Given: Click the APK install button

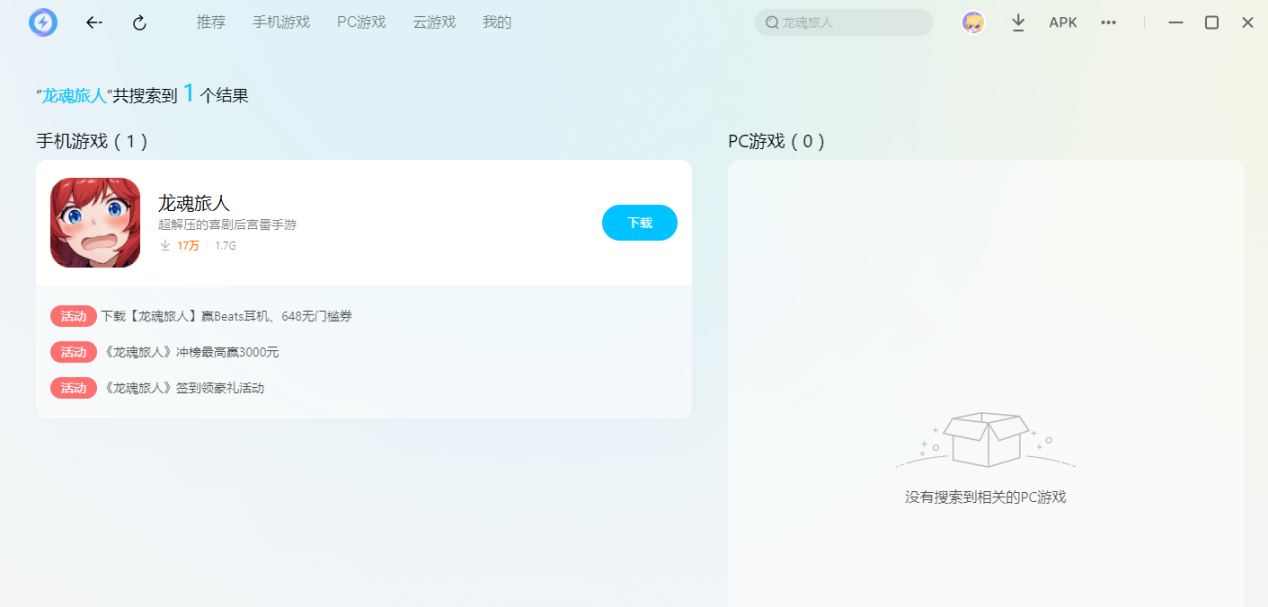Looking at the screenshot, I should (x=1063, y=22).
